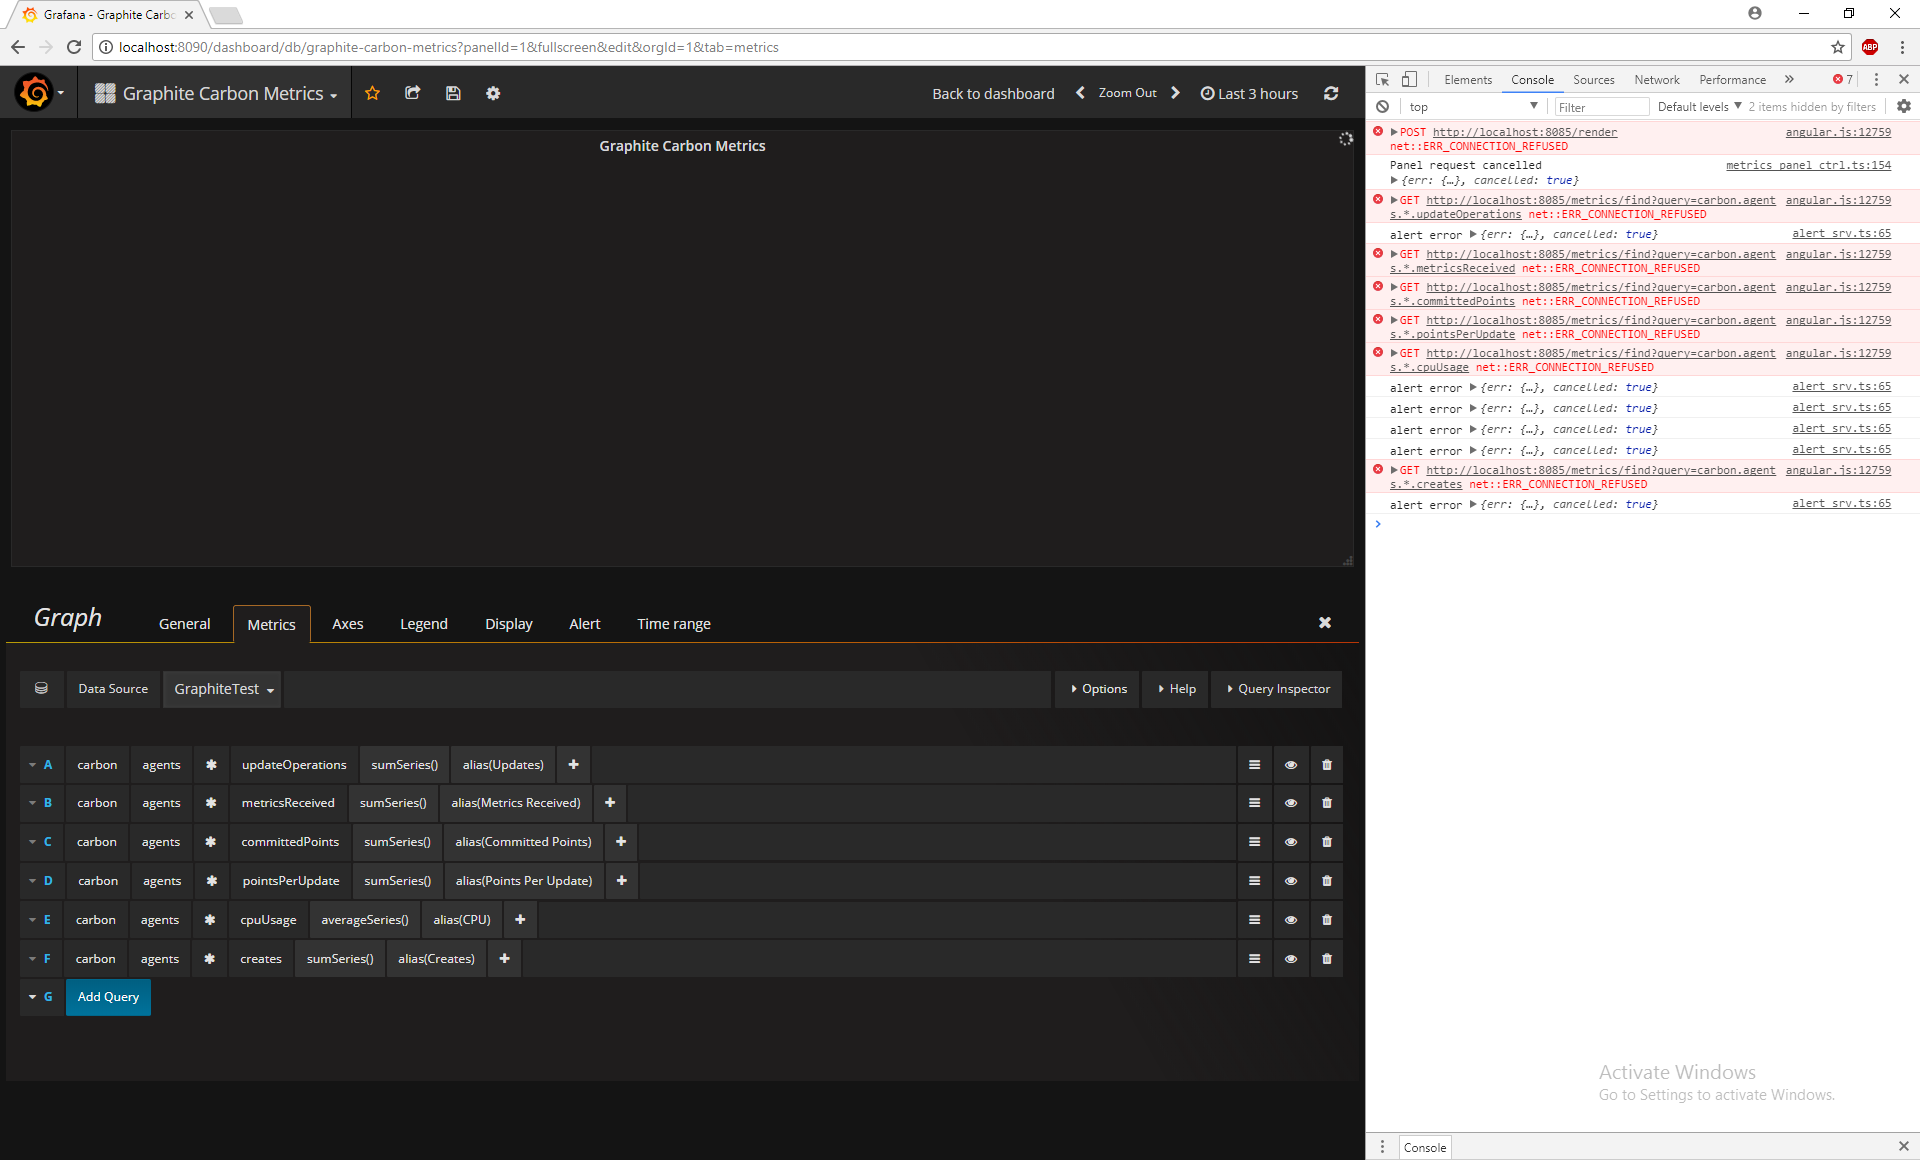Screen dimensions: 1920x1160
Task: Open the Network tab in DevTools
Action: (1656, 79)
